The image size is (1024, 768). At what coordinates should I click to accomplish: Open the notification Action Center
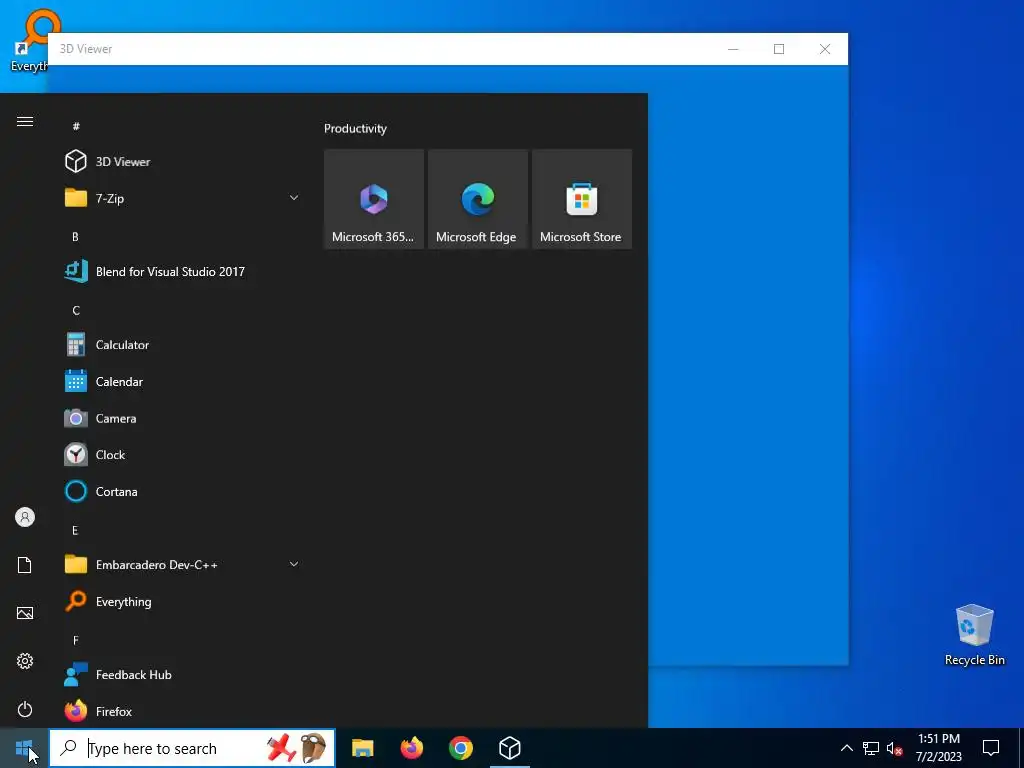click(991, 748)
